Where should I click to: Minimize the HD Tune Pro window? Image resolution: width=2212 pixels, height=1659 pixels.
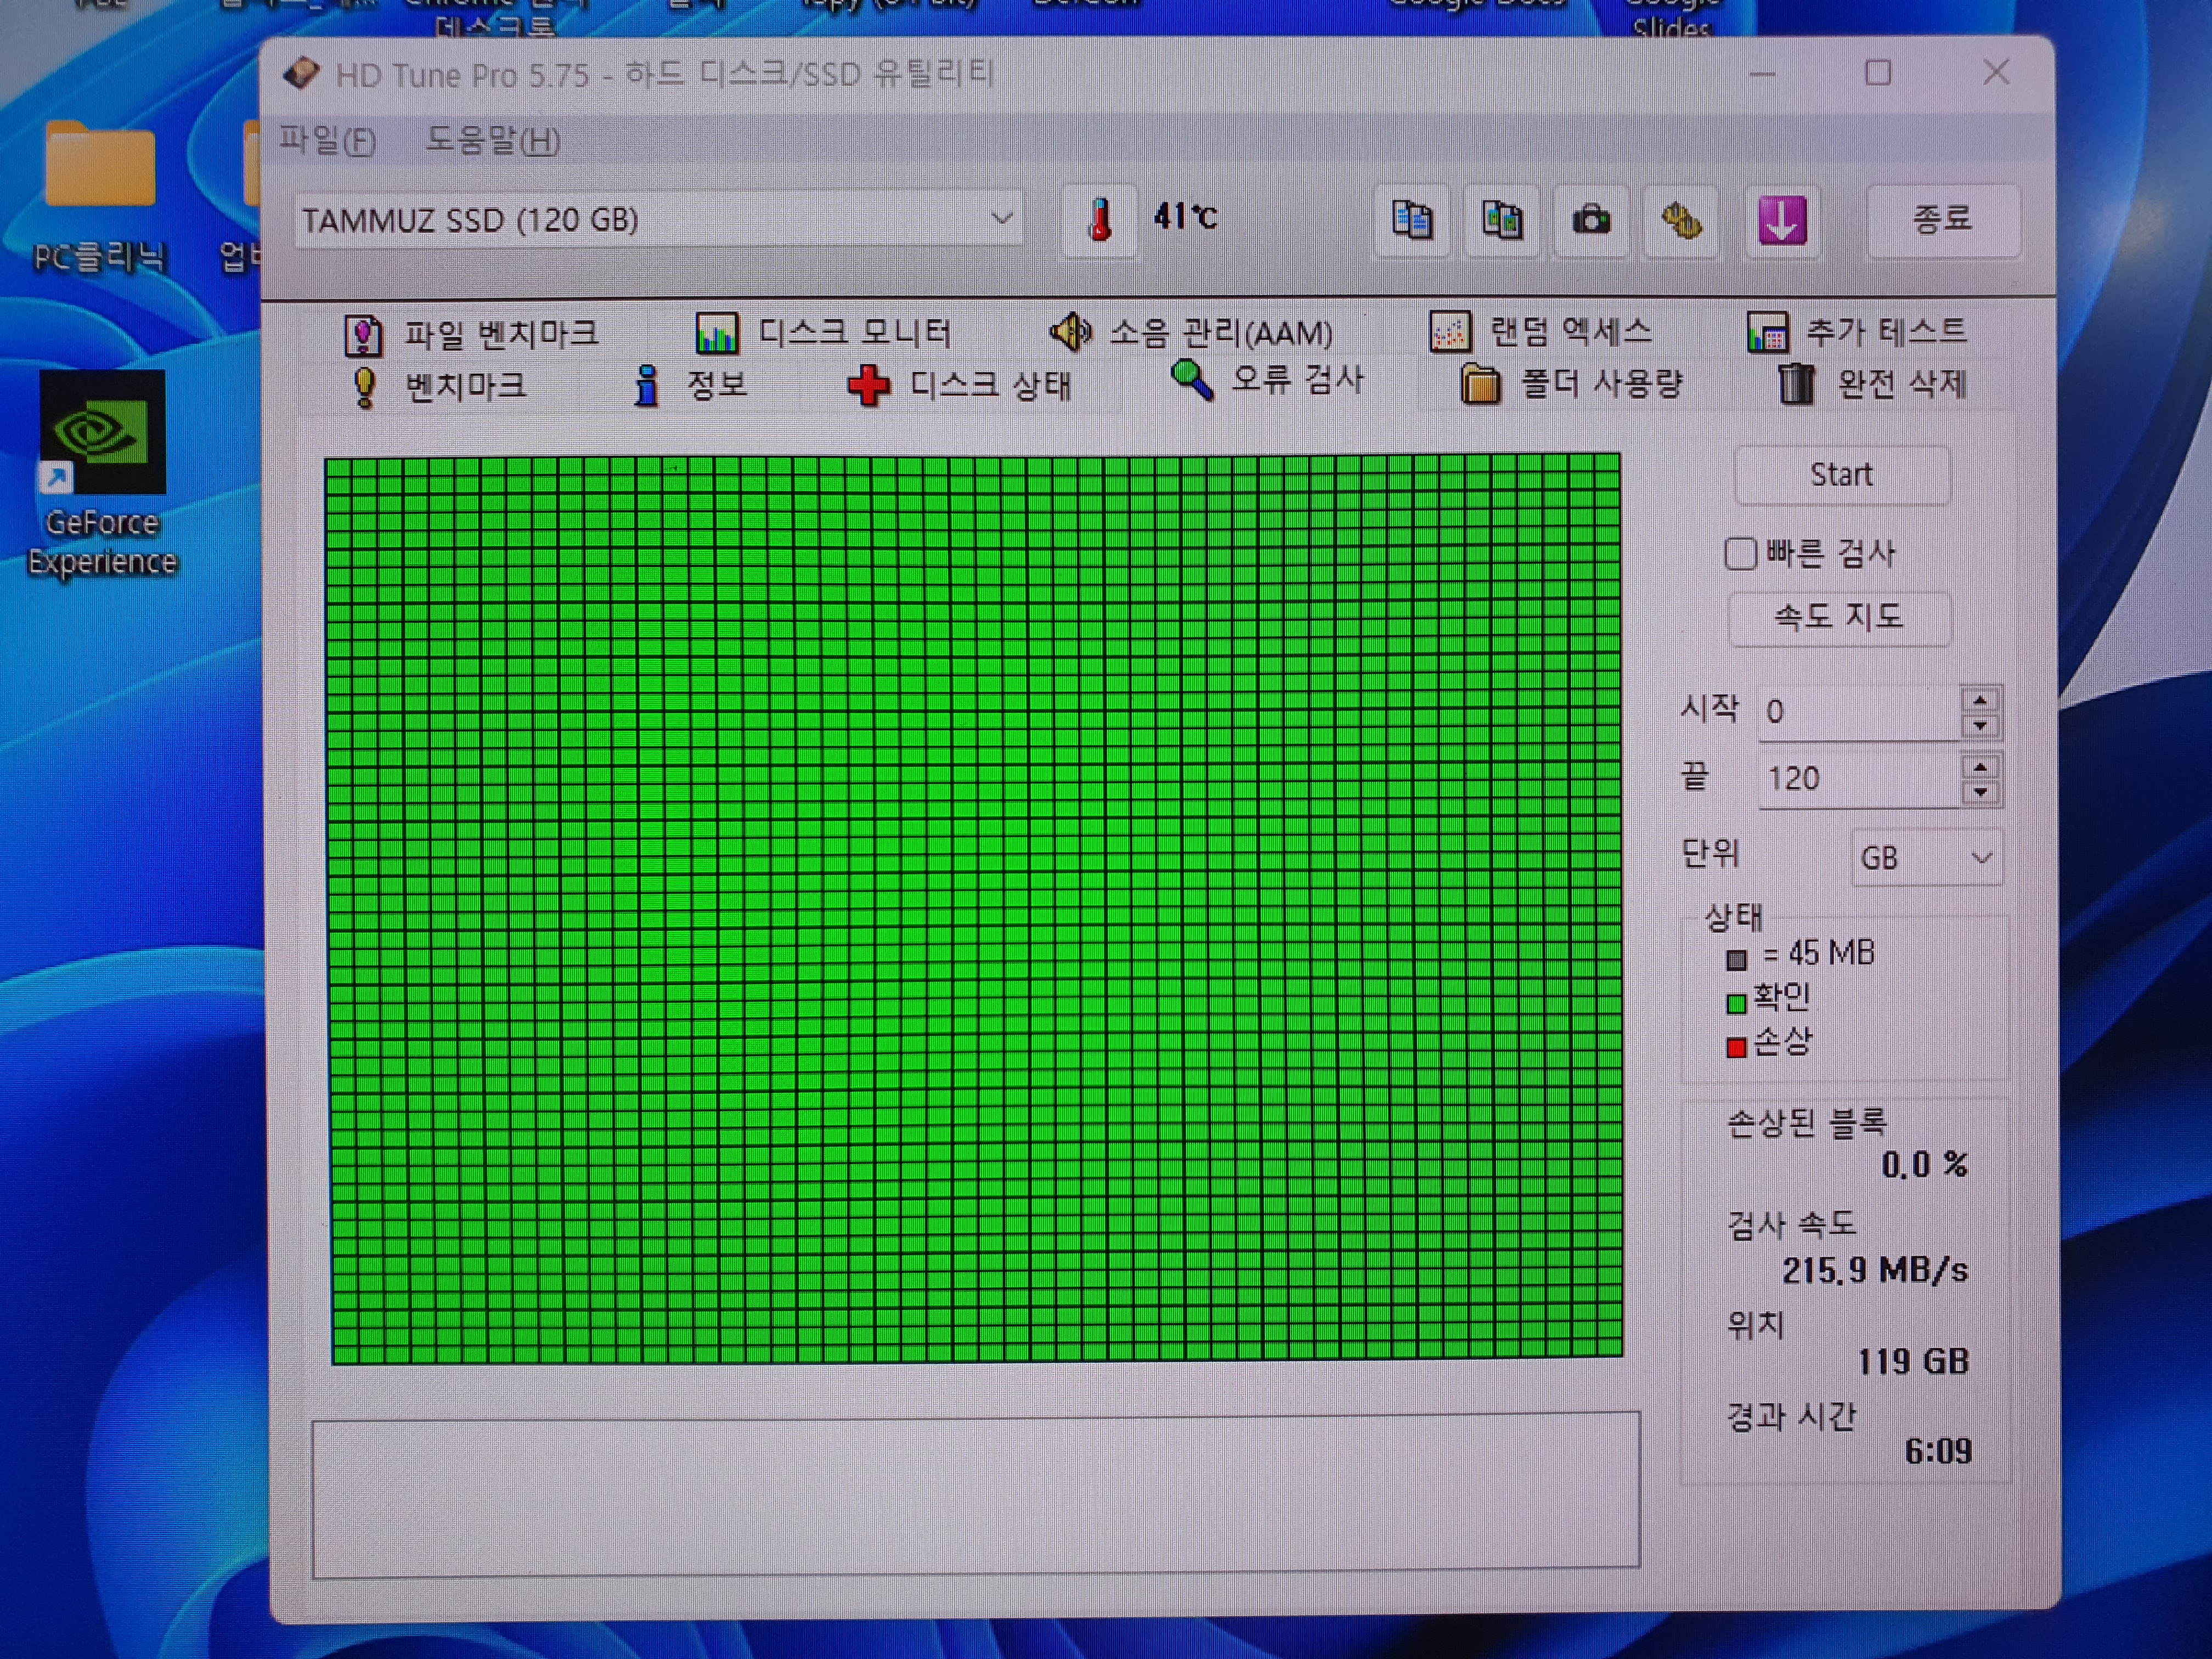pos(1762,74)
